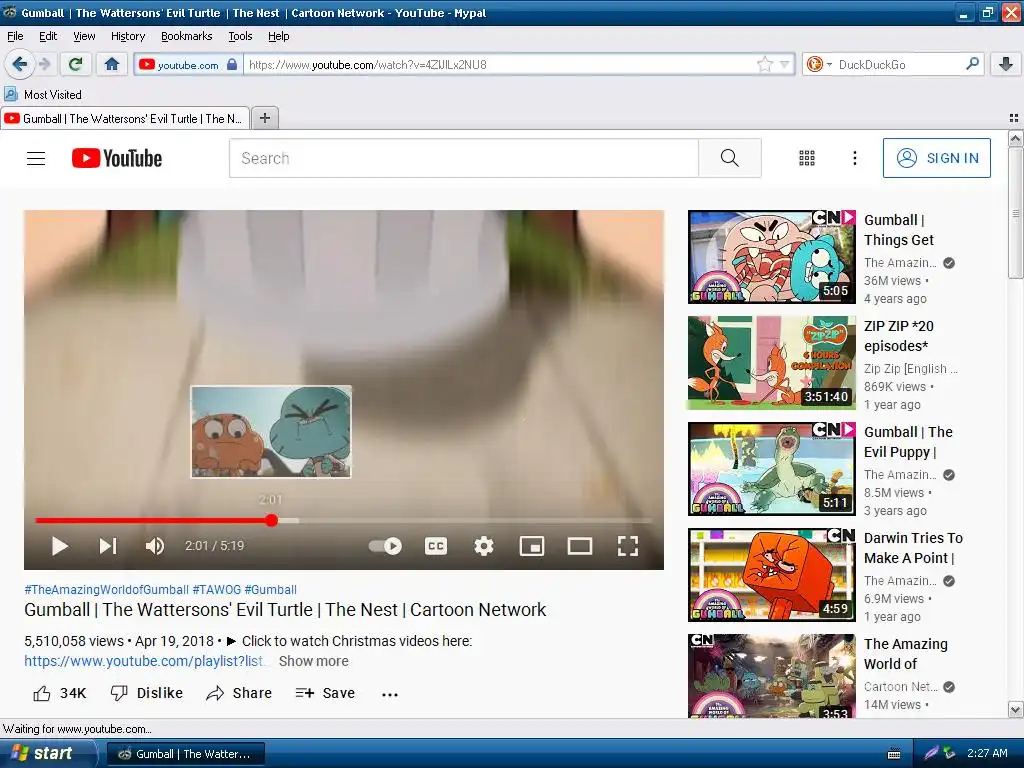
Task: Select Gumball taskbar window button
Action: pos(185,754)
